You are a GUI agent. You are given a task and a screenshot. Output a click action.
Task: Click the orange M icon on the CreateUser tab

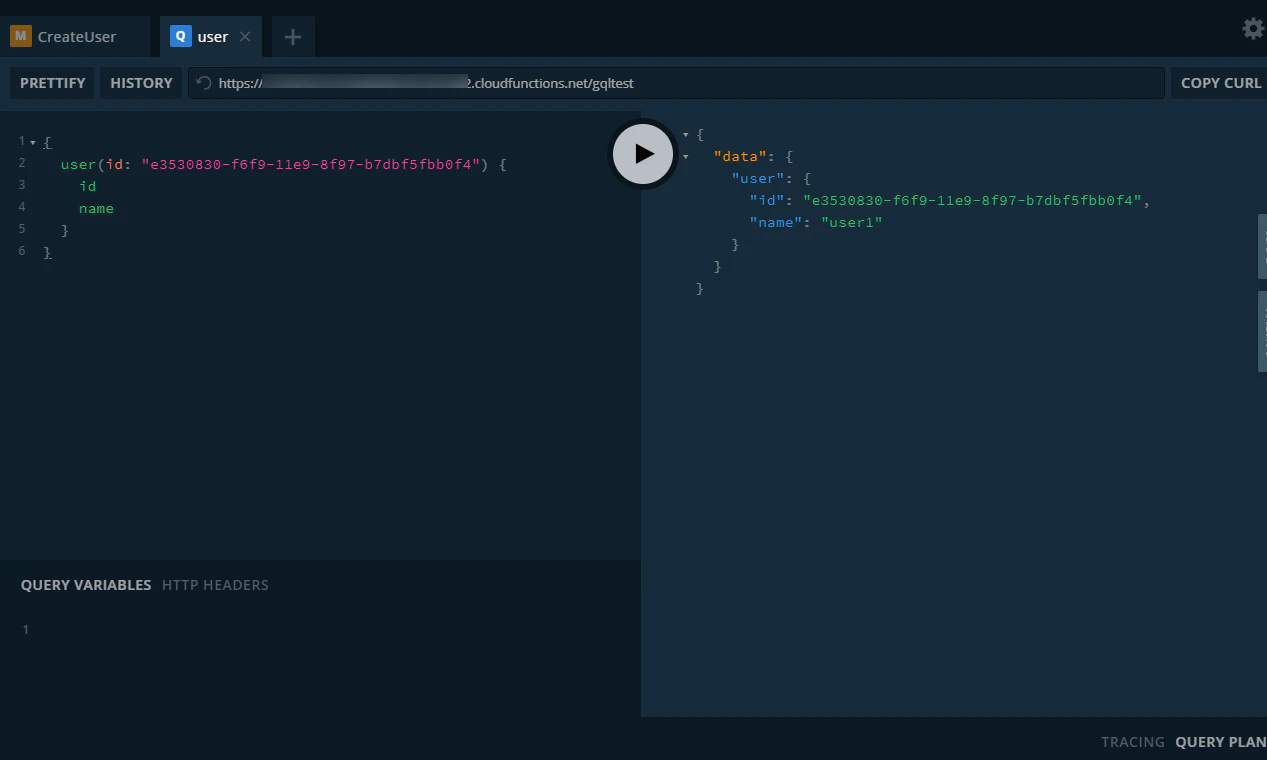click(x=21, y=37)
